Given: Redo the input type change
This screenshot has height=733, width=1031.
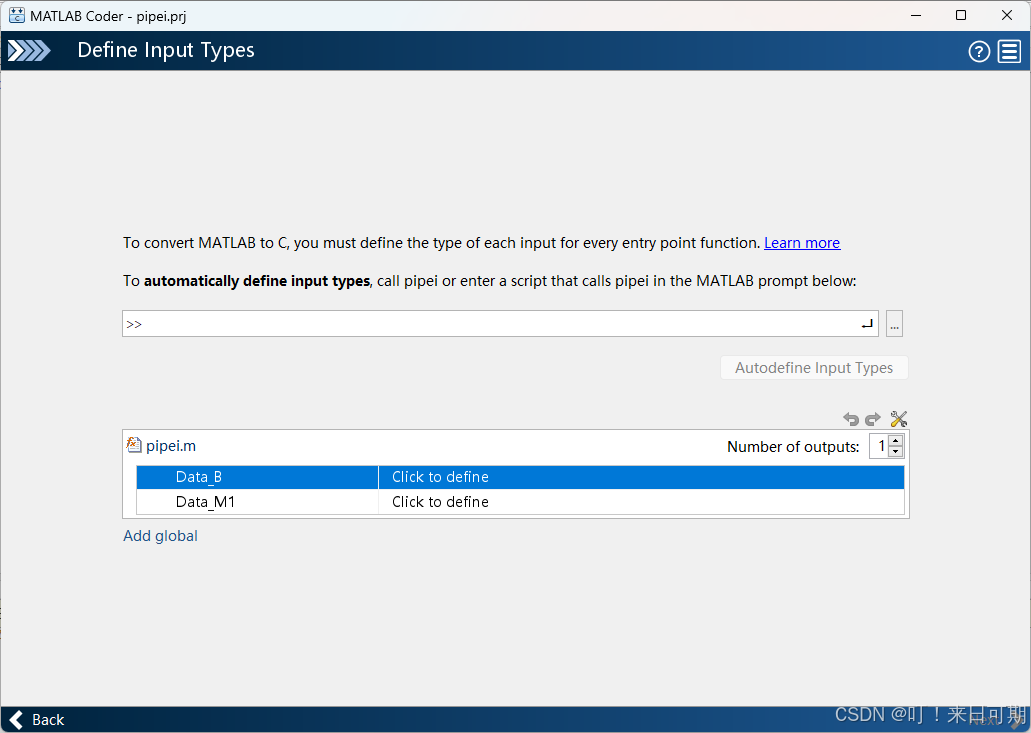Looking at the screenshot, I should 873,419.
